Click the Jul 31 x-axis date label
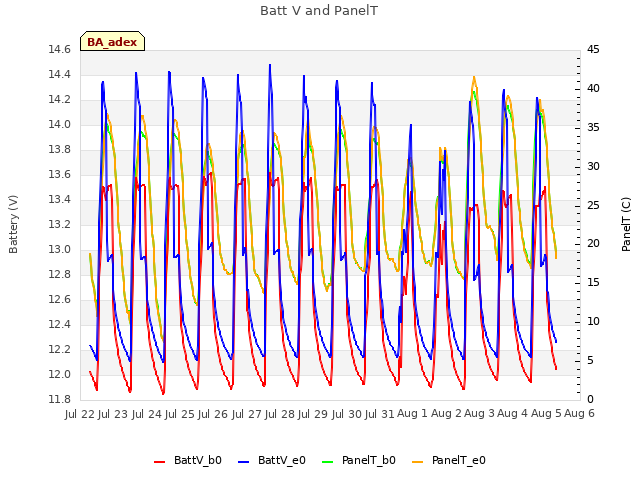 (381, 414)
